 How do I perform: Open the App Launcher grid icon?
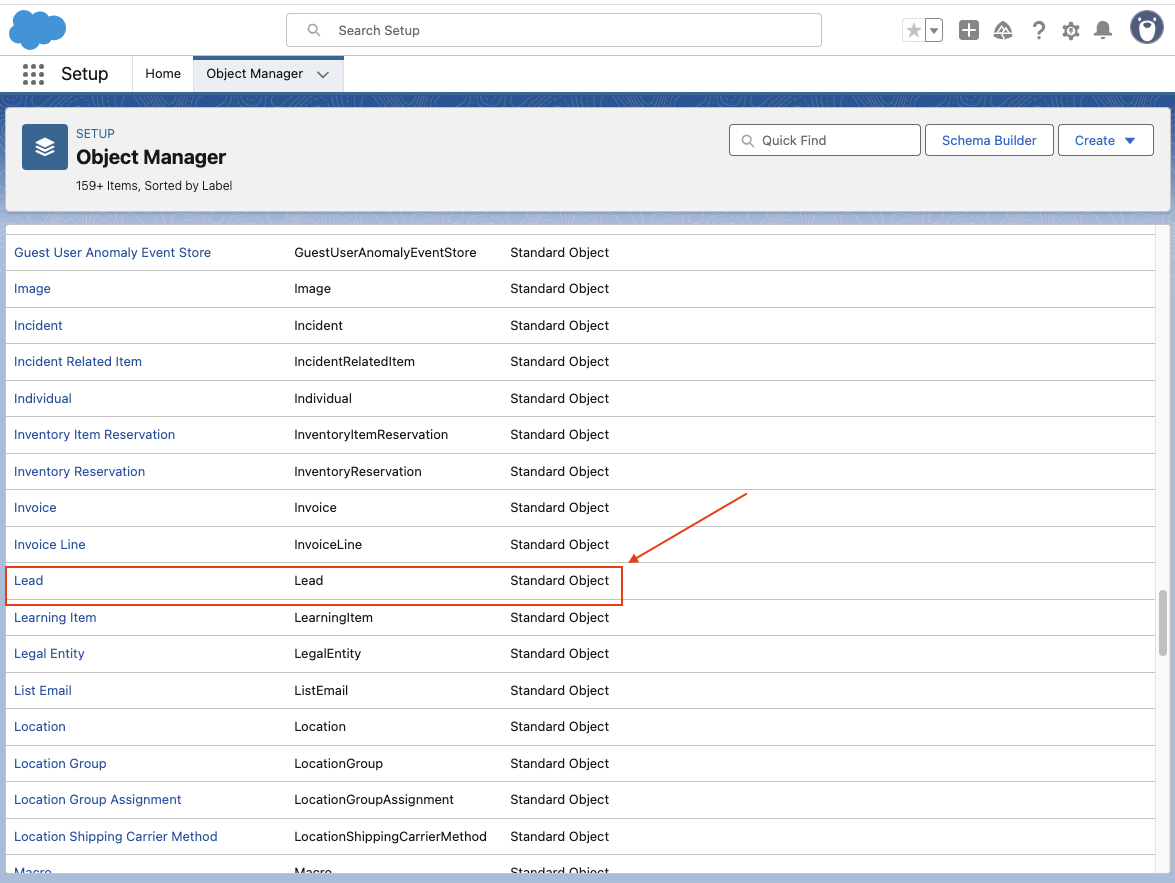tap(33, 74)
